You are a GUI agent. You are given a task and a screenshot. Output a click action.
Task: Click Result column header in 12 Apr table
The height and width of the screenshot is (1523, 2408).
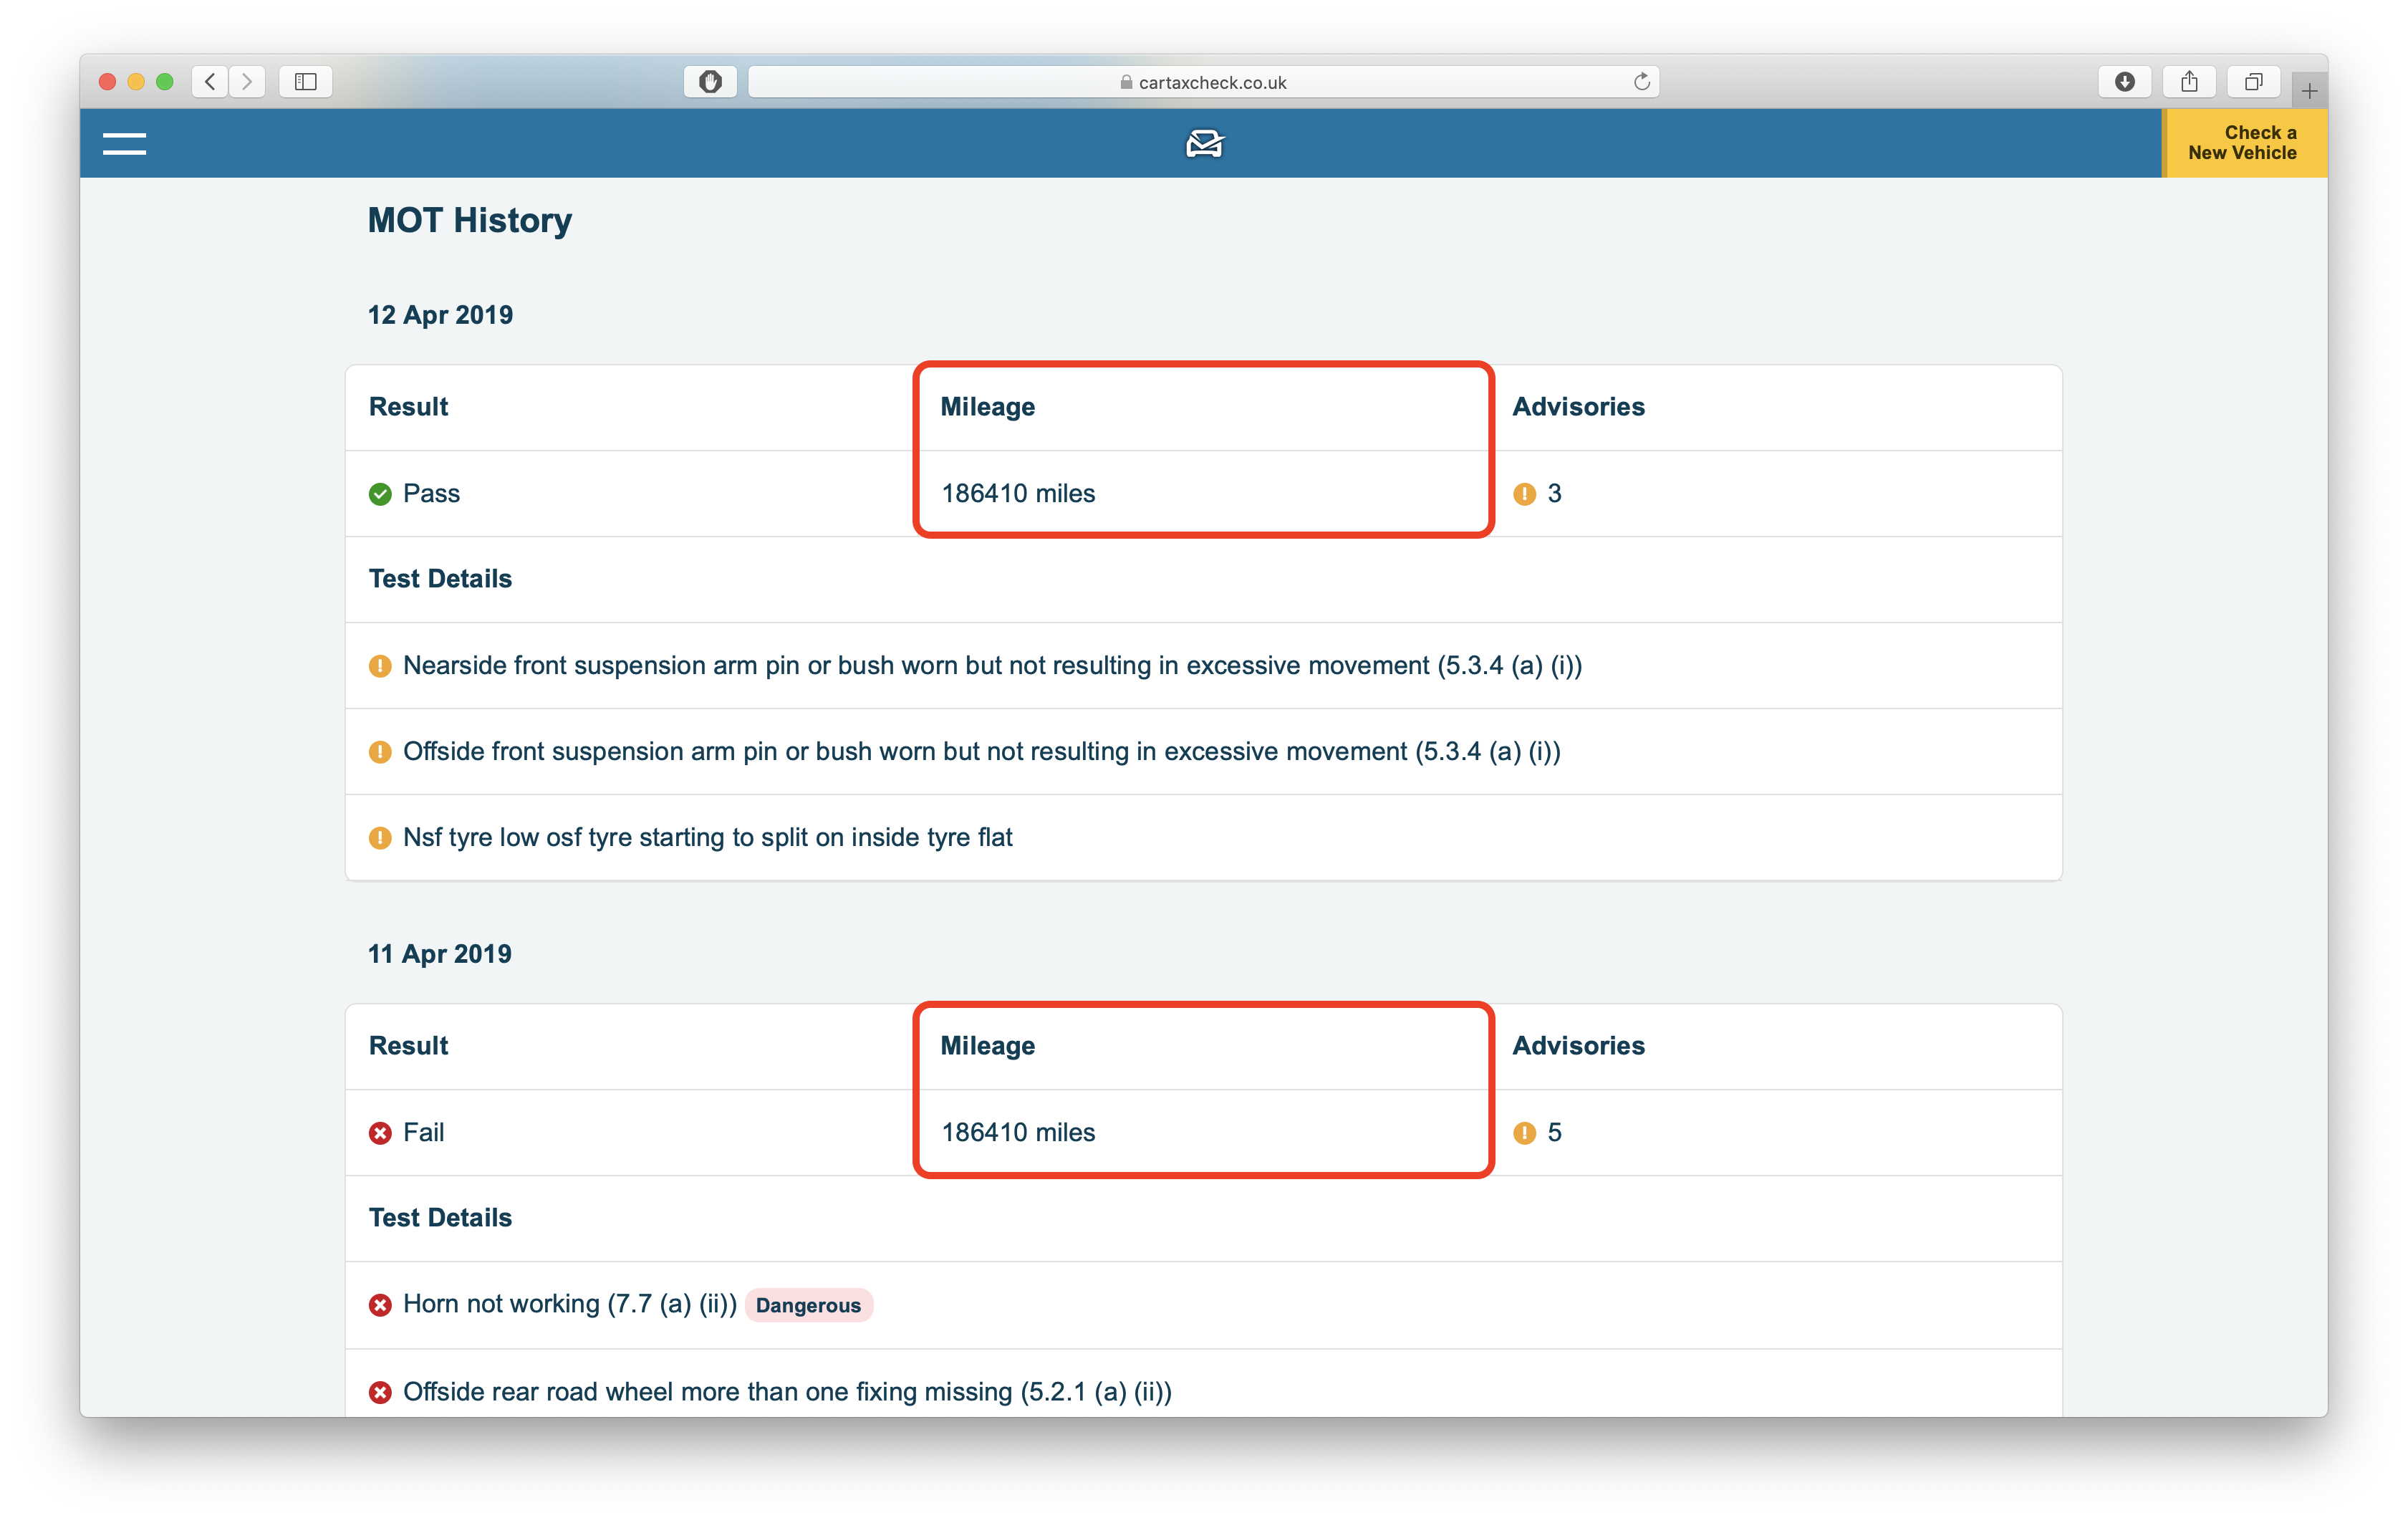click(408, 407)
